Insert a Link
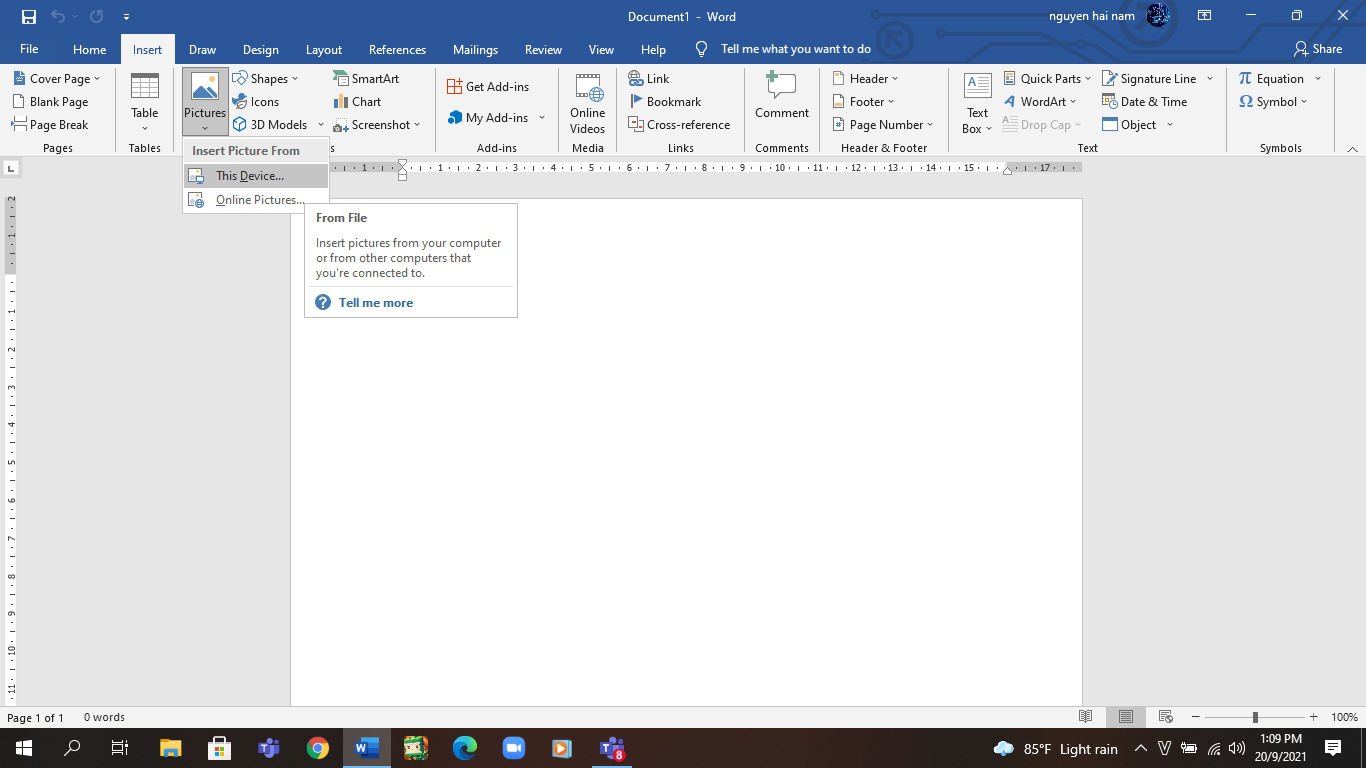Screen dimensions: 1366x768 click(649, 79)
